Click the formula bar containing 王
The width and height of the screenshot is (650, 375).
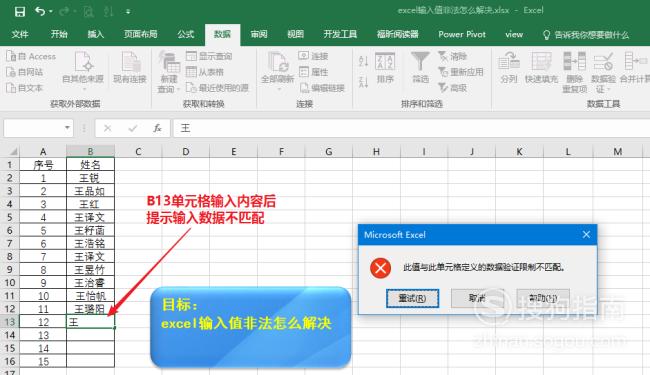(411, 128)
